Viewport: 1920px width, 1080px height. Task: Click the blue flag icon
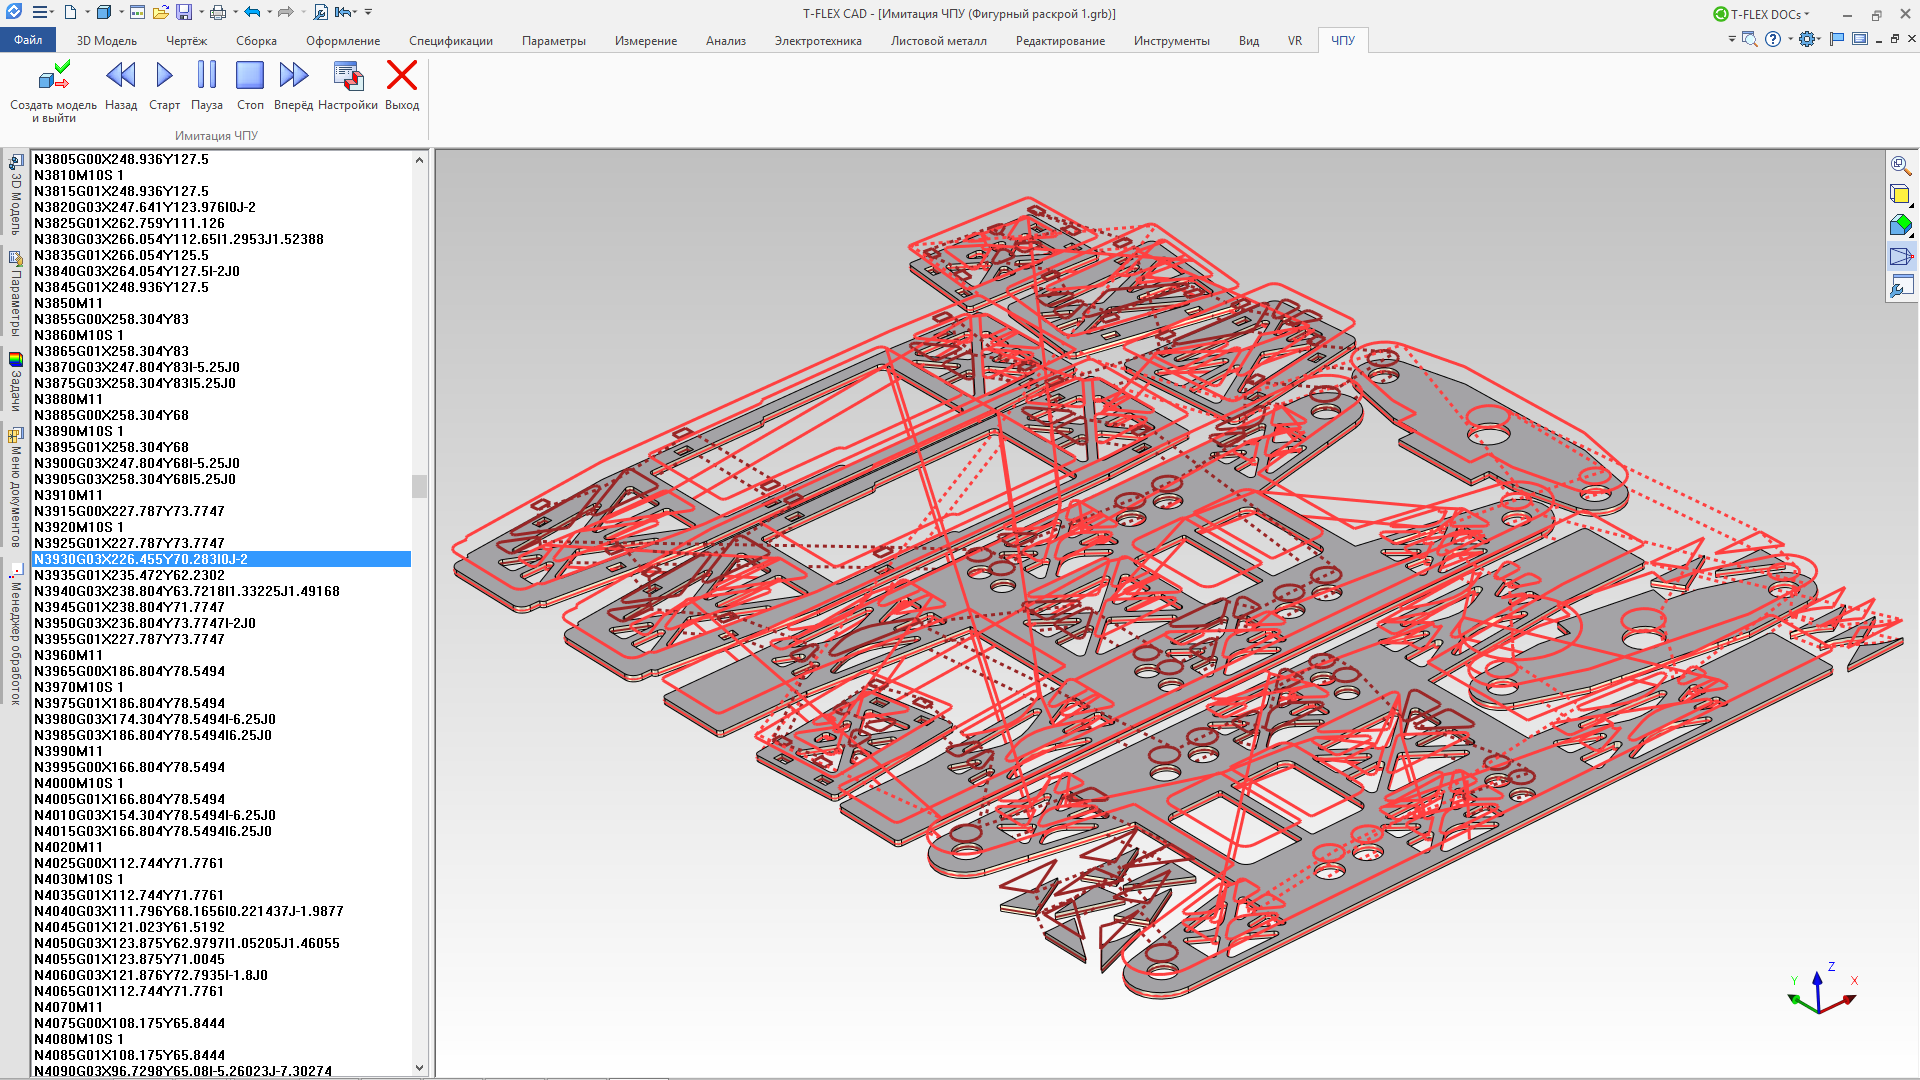point(1837,39)
